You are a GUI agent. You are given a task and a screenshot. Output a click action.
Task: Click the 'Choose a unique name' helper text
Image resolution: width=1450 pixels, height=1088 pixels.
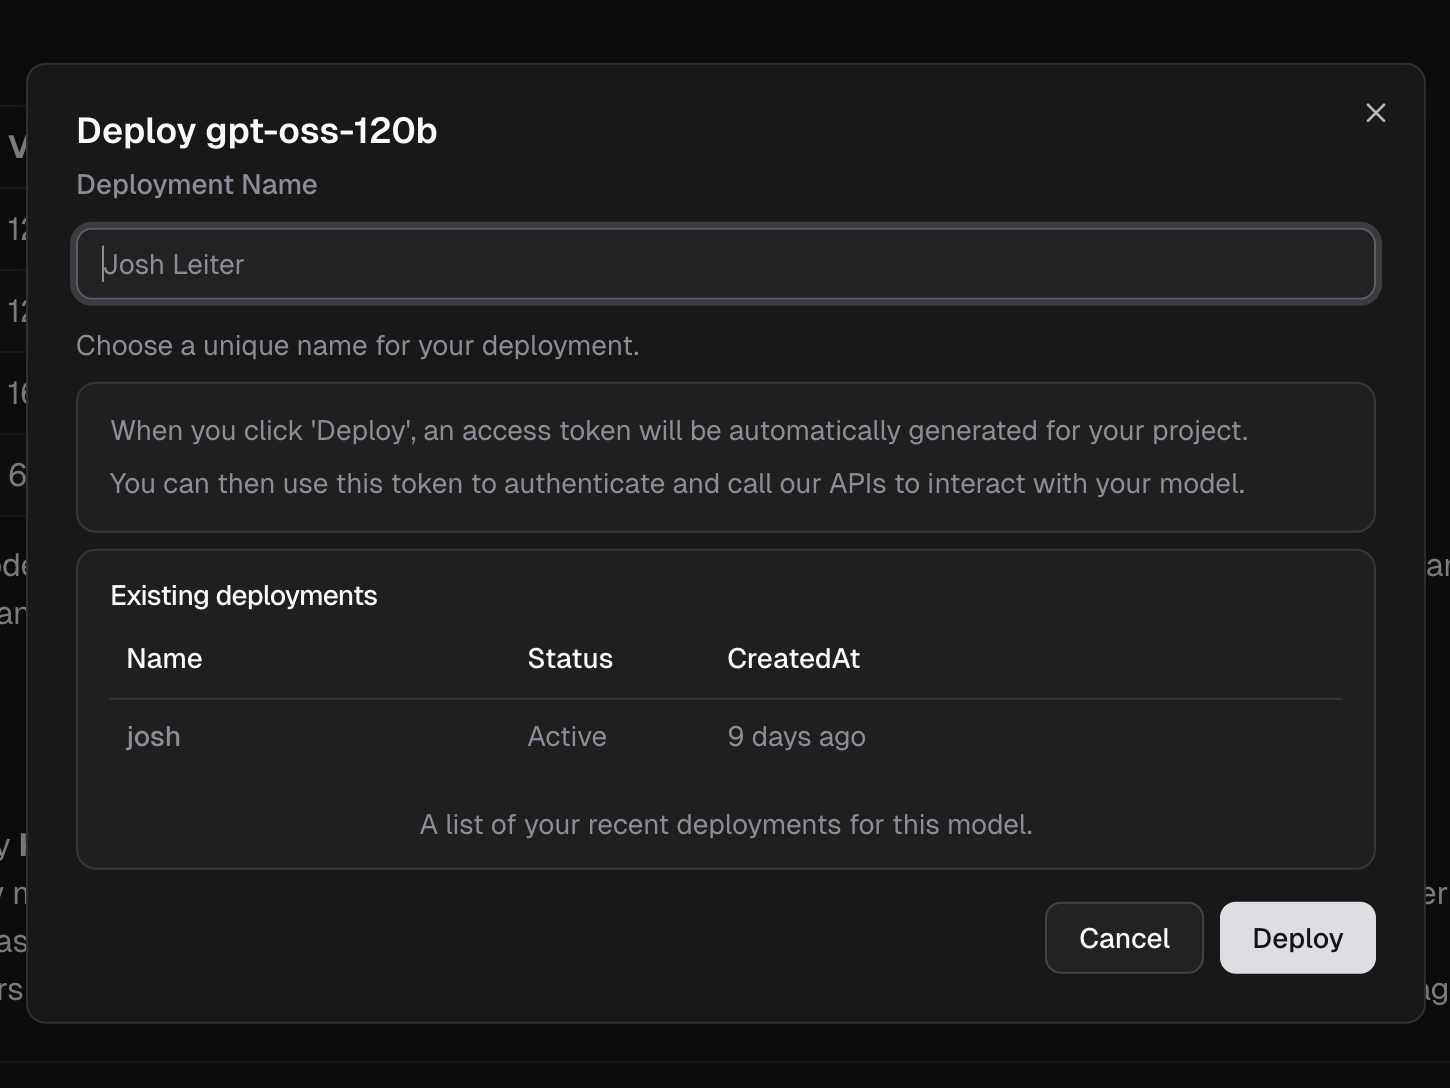click(357, 346)
